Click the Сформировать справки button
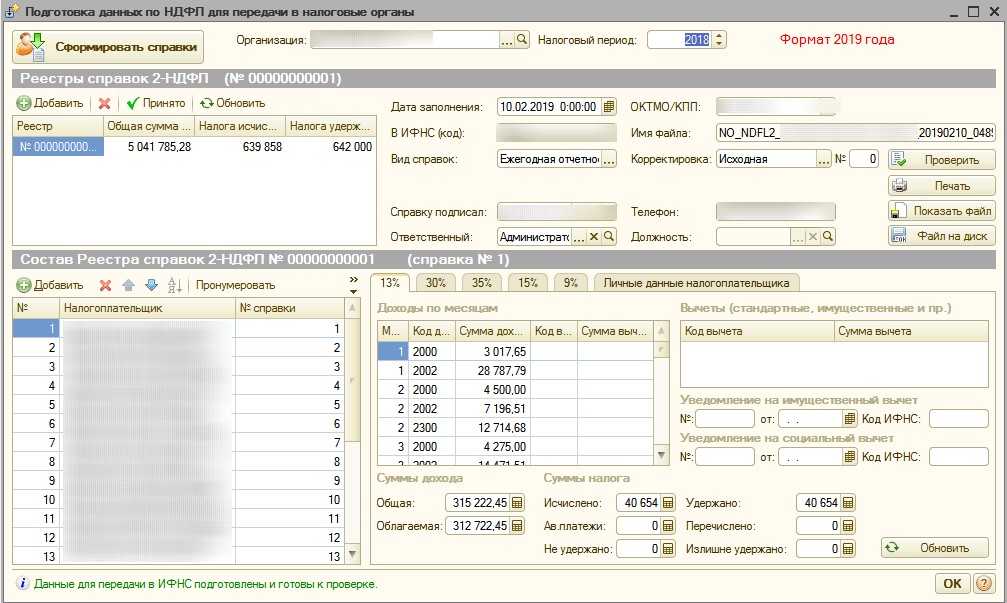 (x=107, y=46)
